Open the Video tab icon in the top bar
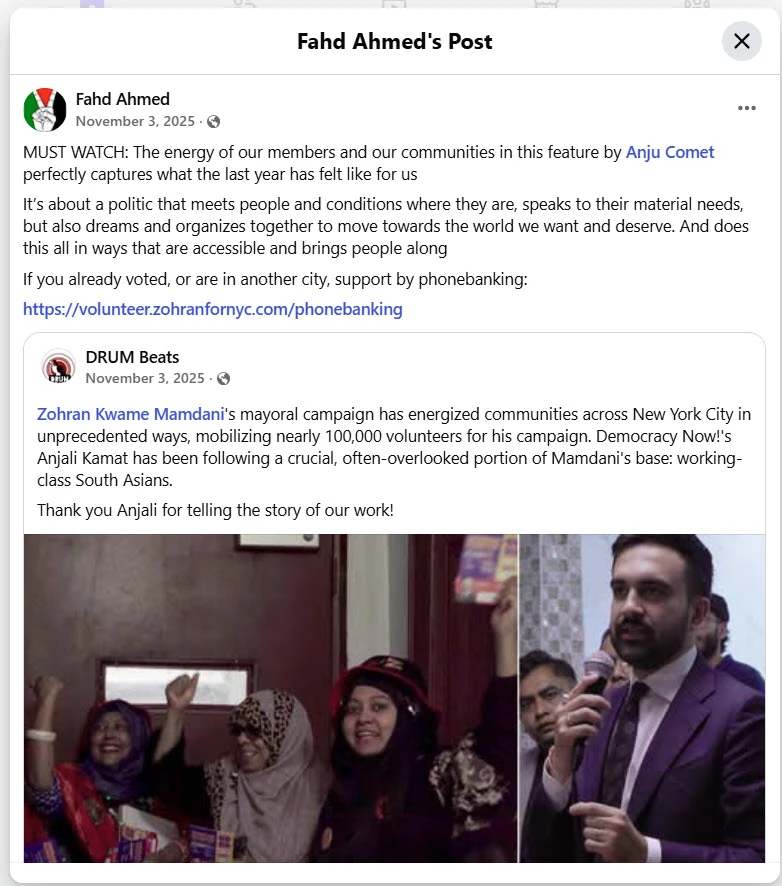The width and height of the screenshot is (782, 886). tap(394, 3)
